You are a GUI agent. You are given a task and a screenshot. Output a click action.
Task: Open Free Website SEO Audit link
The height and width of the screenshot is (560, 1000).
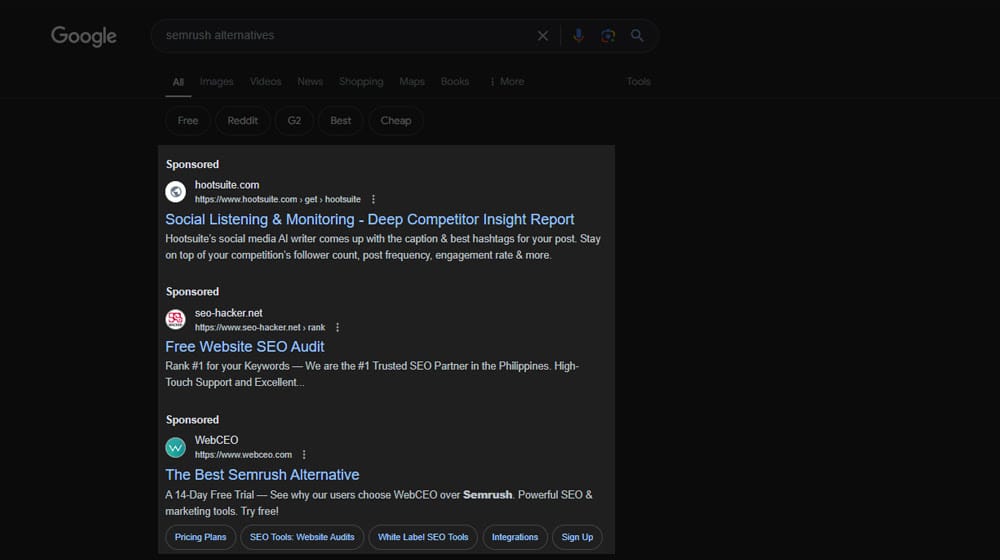[x=245, y=347]
